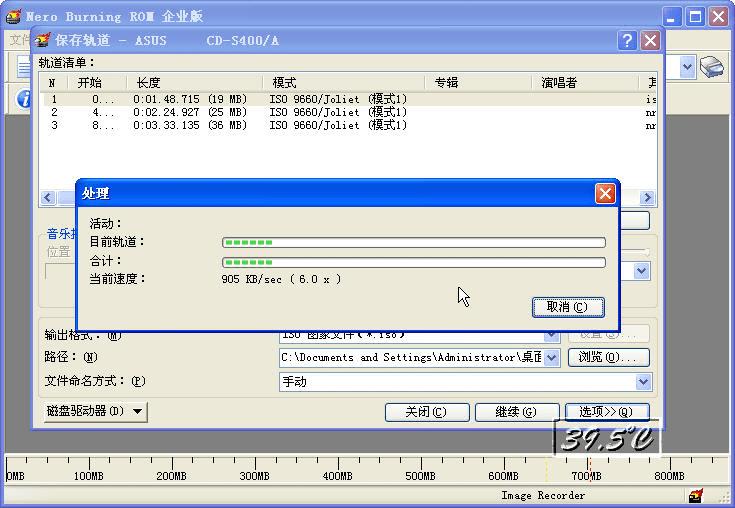Click the Browse (浏览) button
Viewport: 735px width, 508px height.
[x=608, y=358]
